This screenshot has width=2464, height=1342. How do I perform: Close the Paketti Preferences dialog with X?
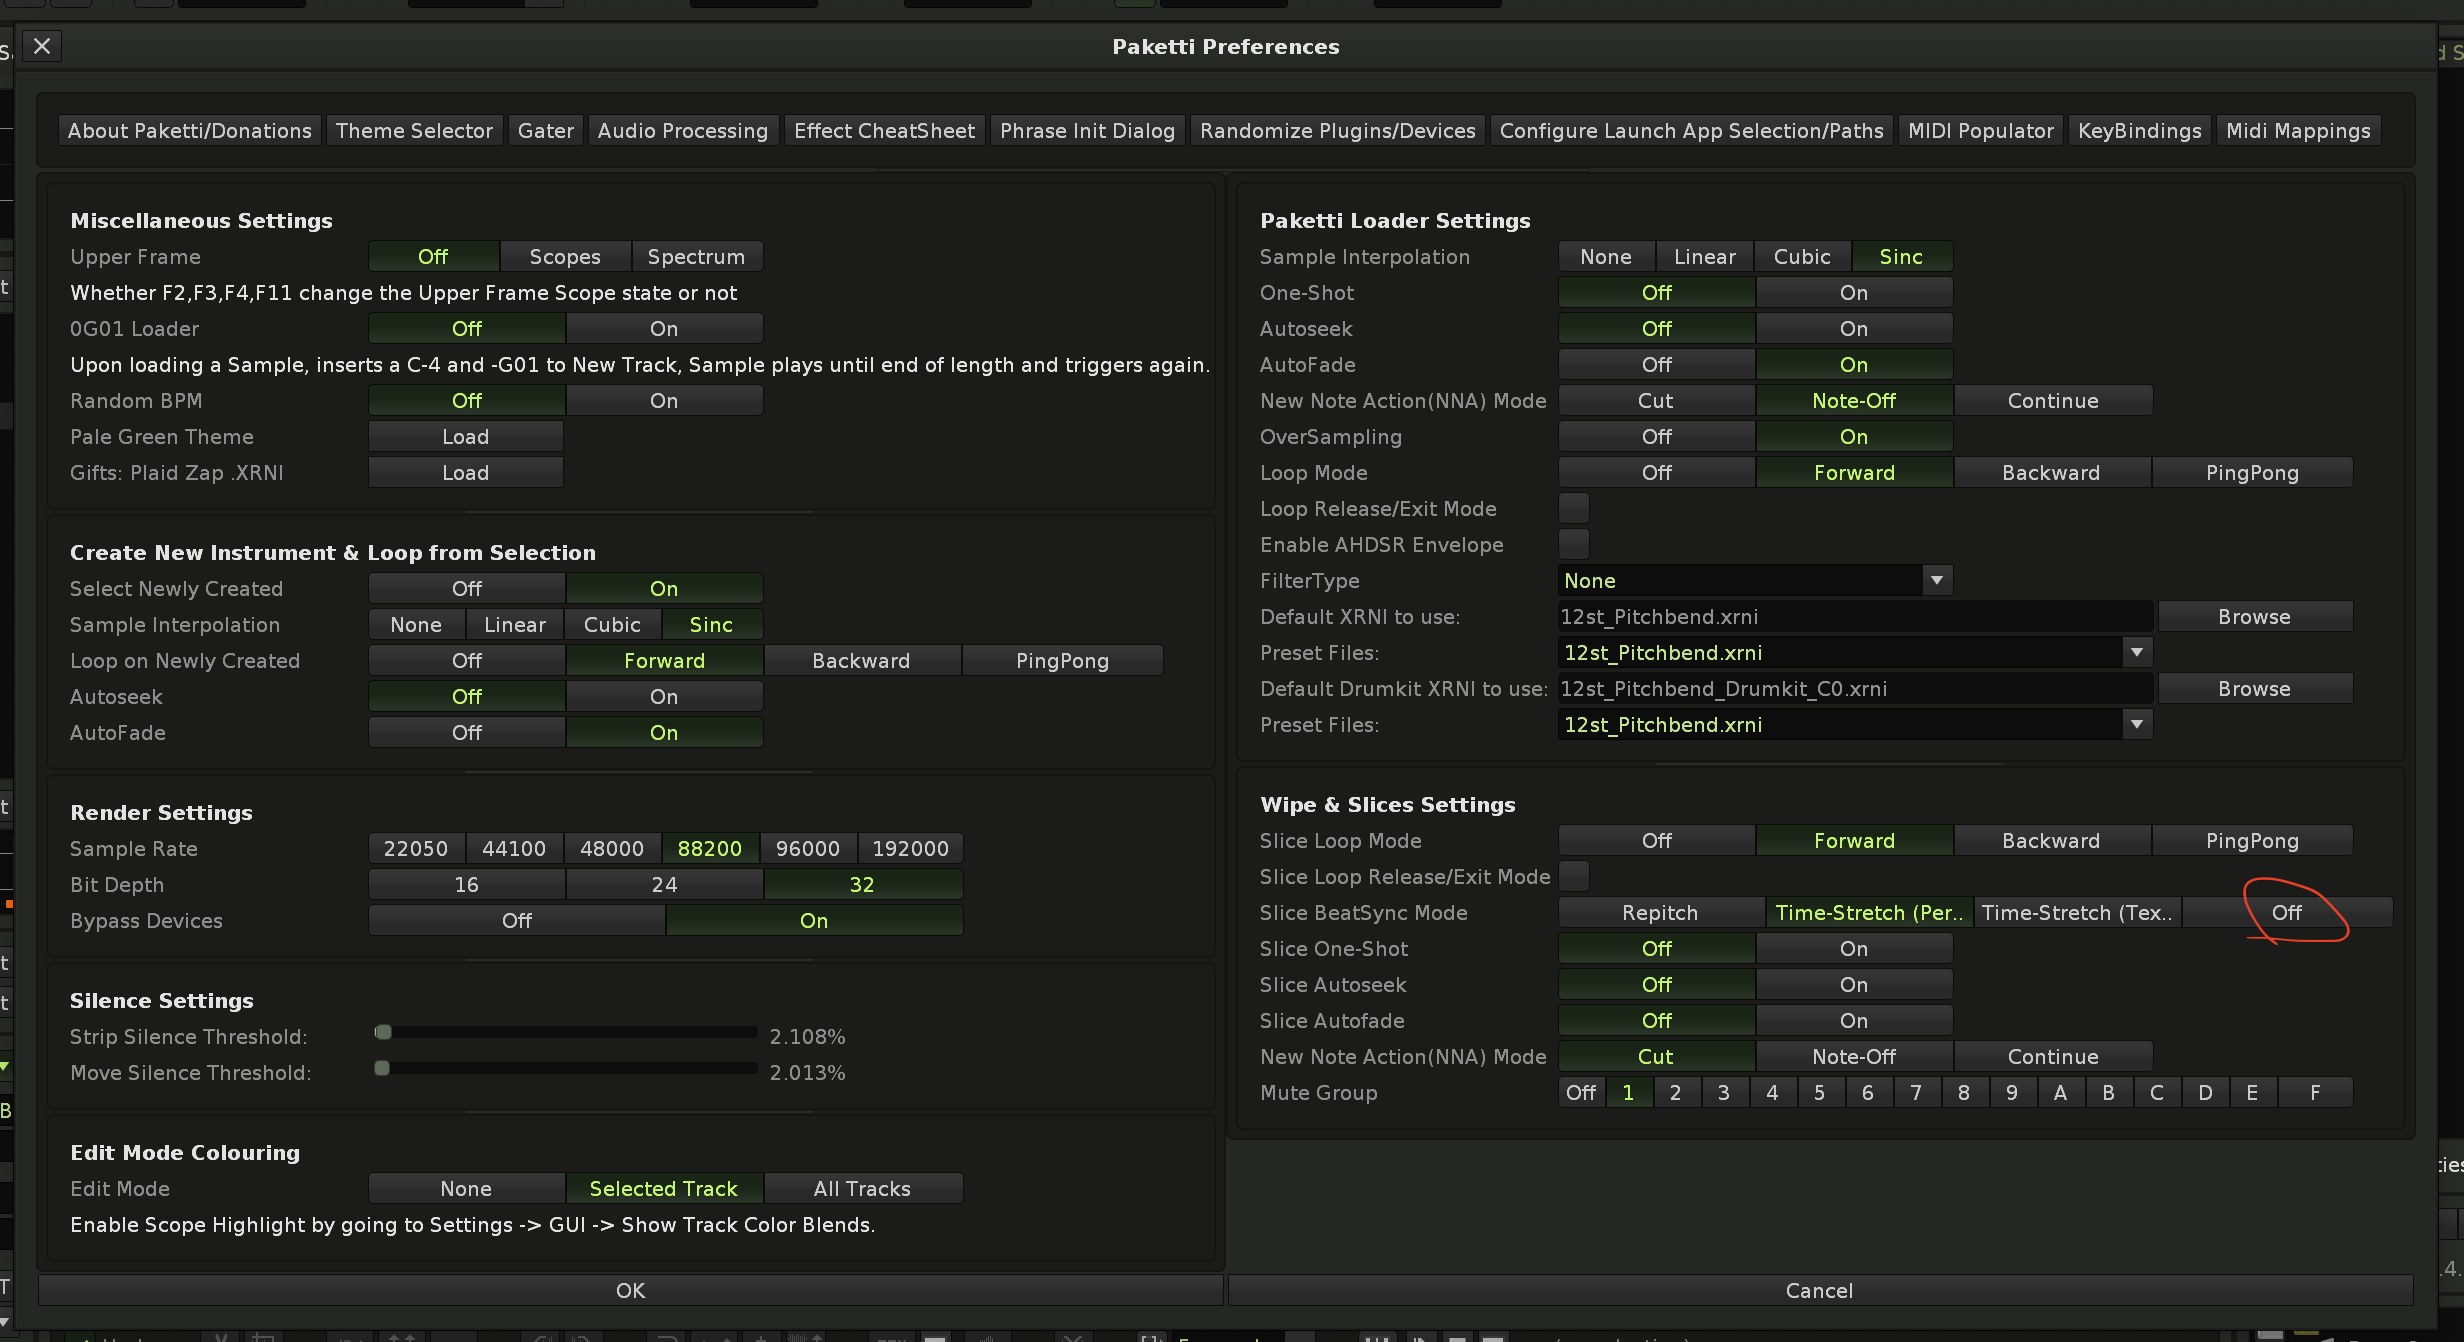coord(42,46)
